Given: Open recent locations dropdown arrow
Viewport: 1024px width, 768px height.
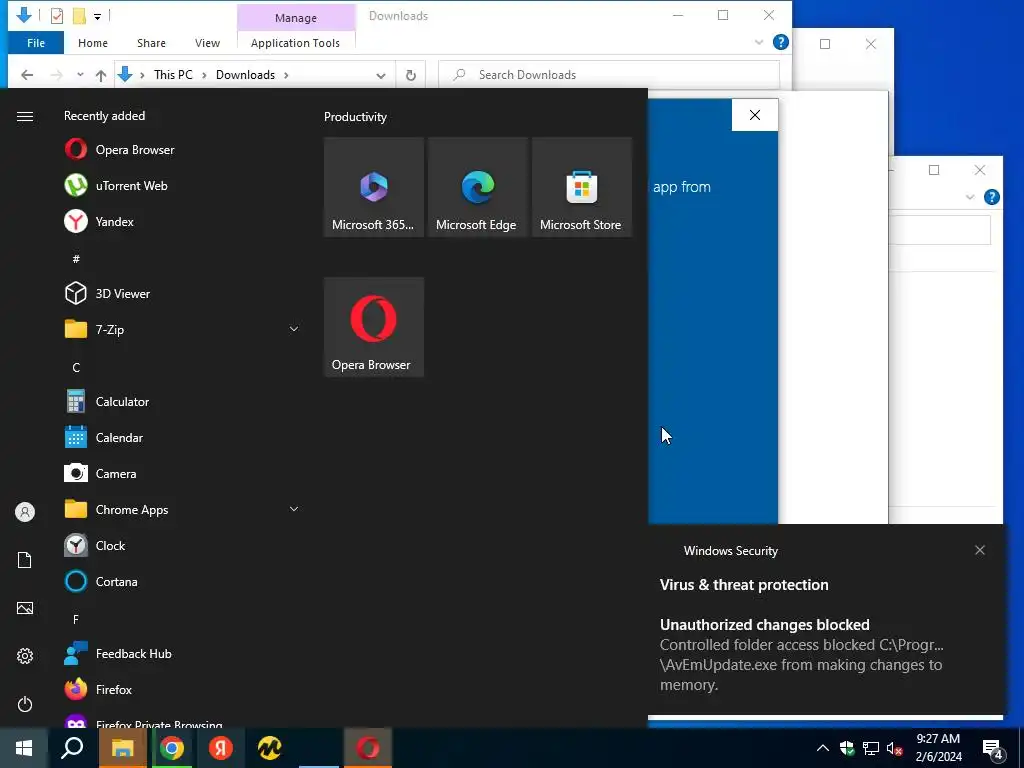Looking at the screenshot, I should tap(80, 75).
